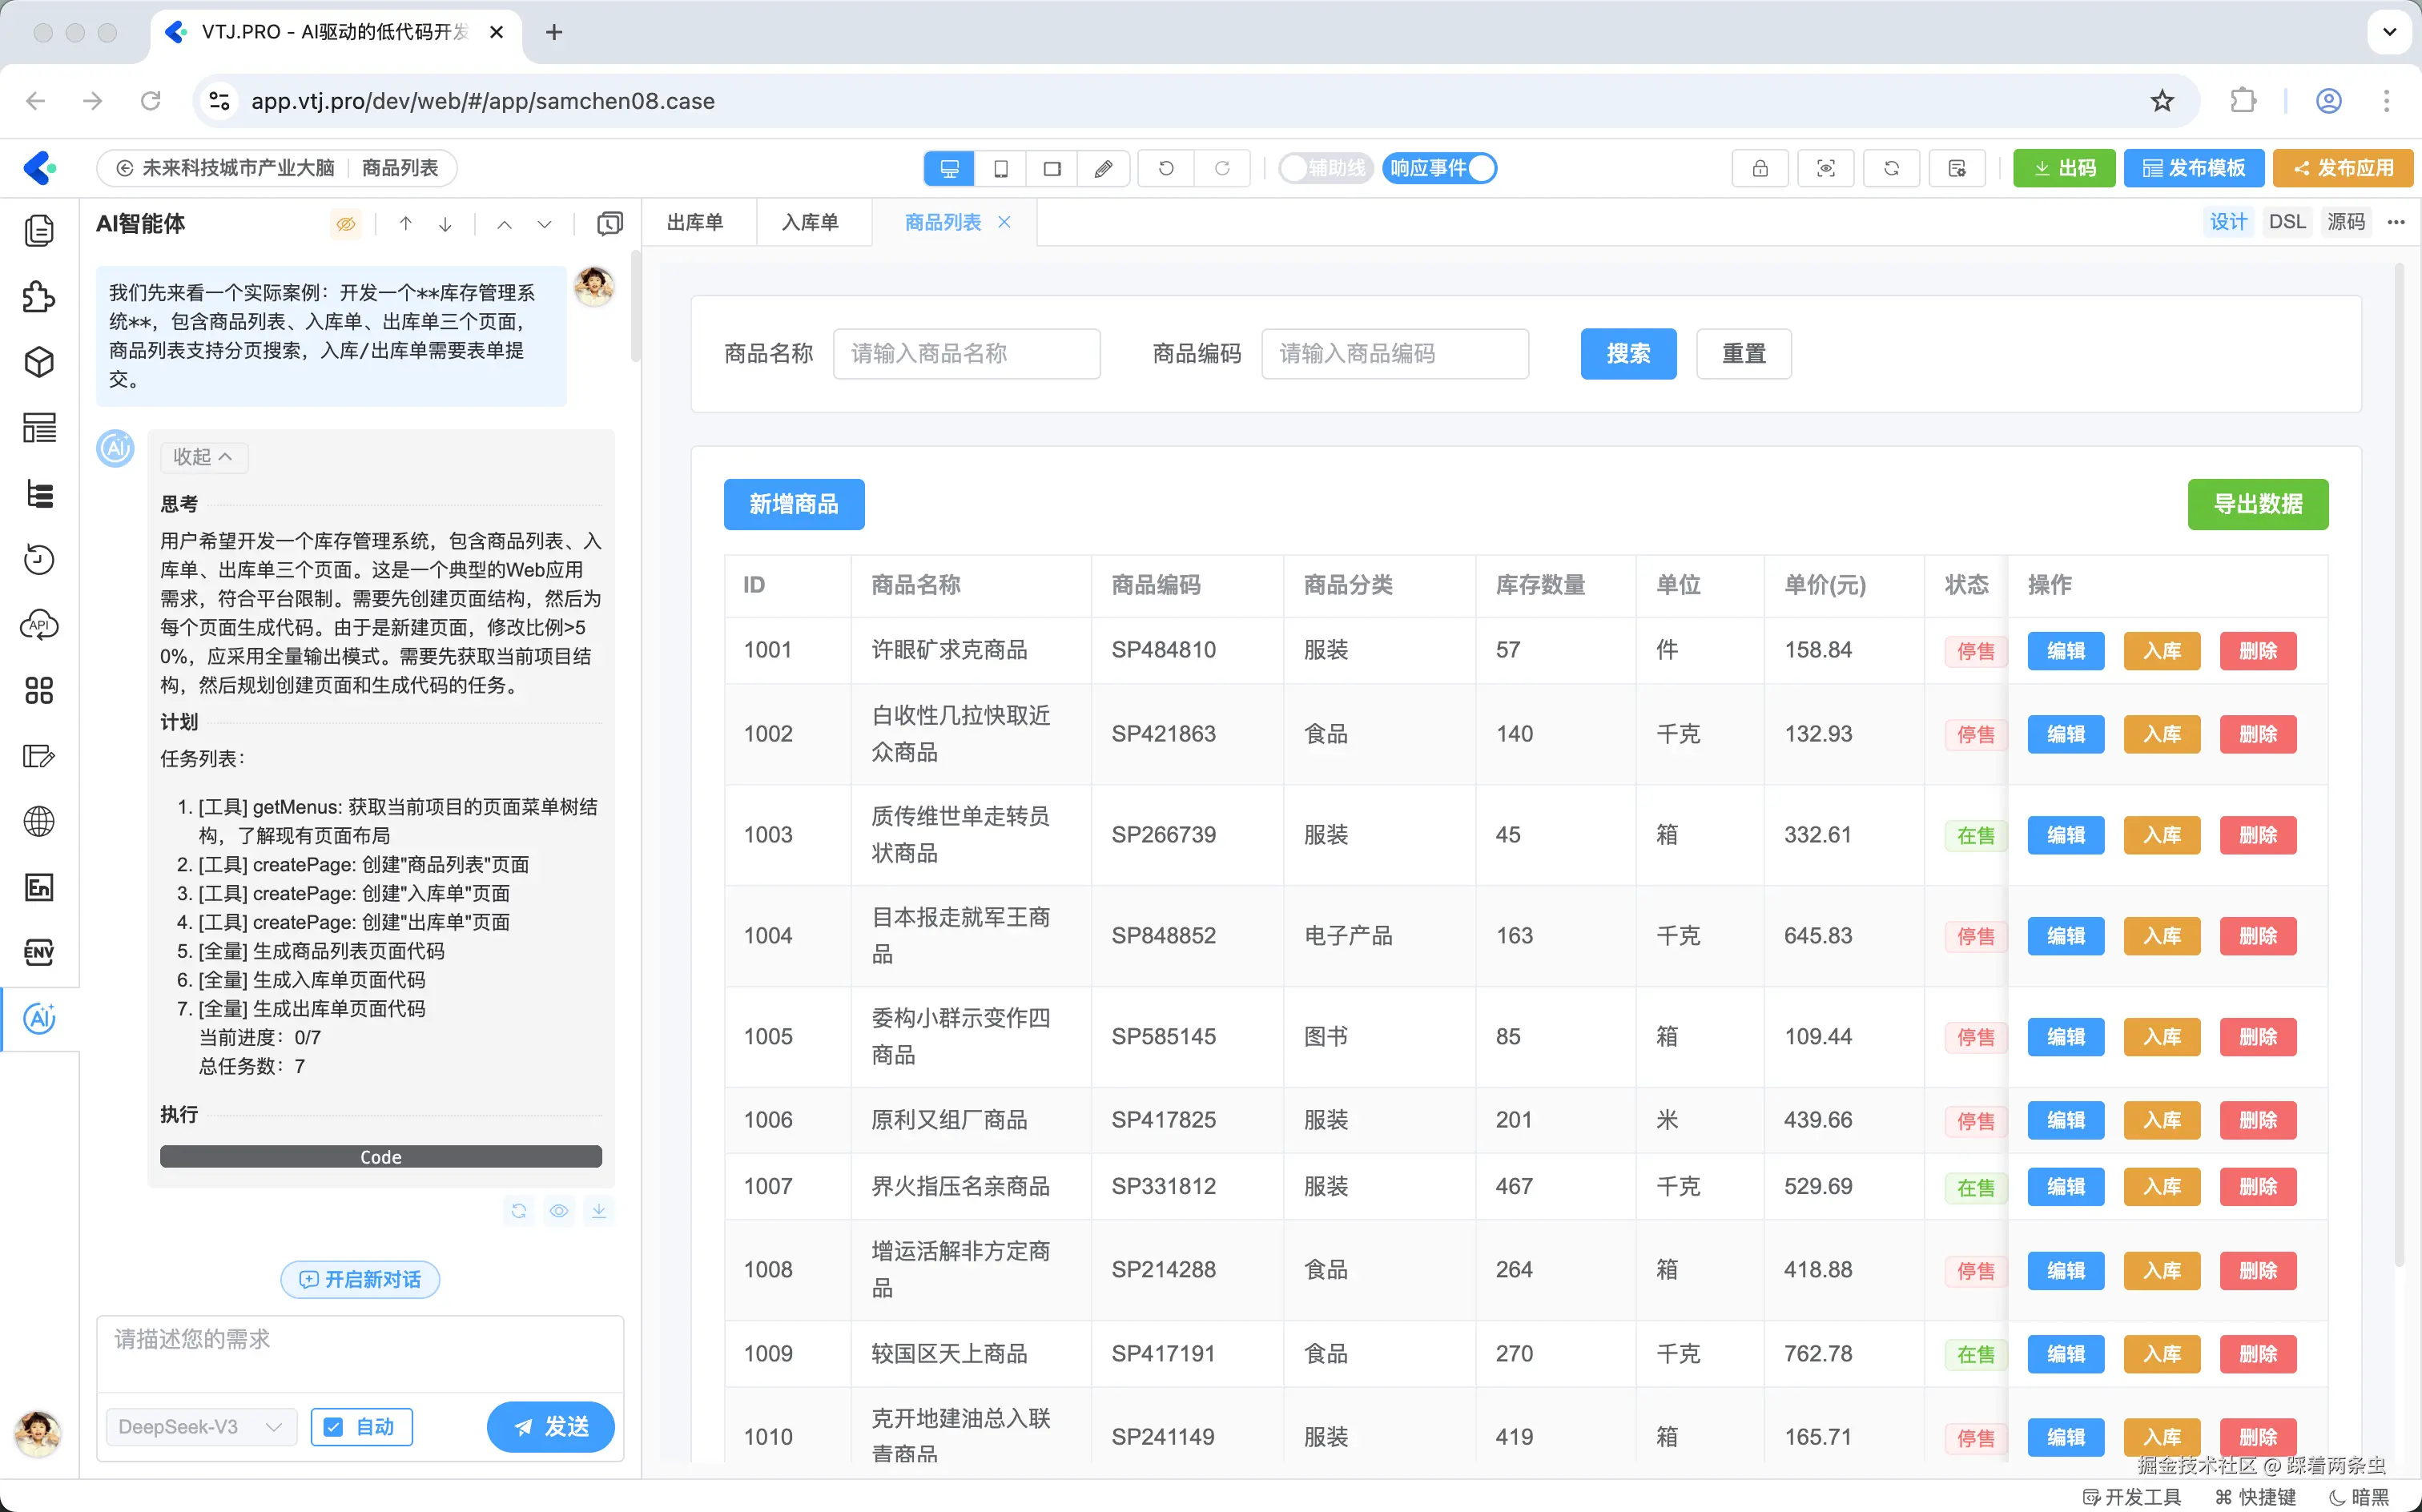This screenshot has height=1512, width=2422.
Task: Uncheck the 自动 checkbox
Action: pyautogui.click(x=334, y=1427)
